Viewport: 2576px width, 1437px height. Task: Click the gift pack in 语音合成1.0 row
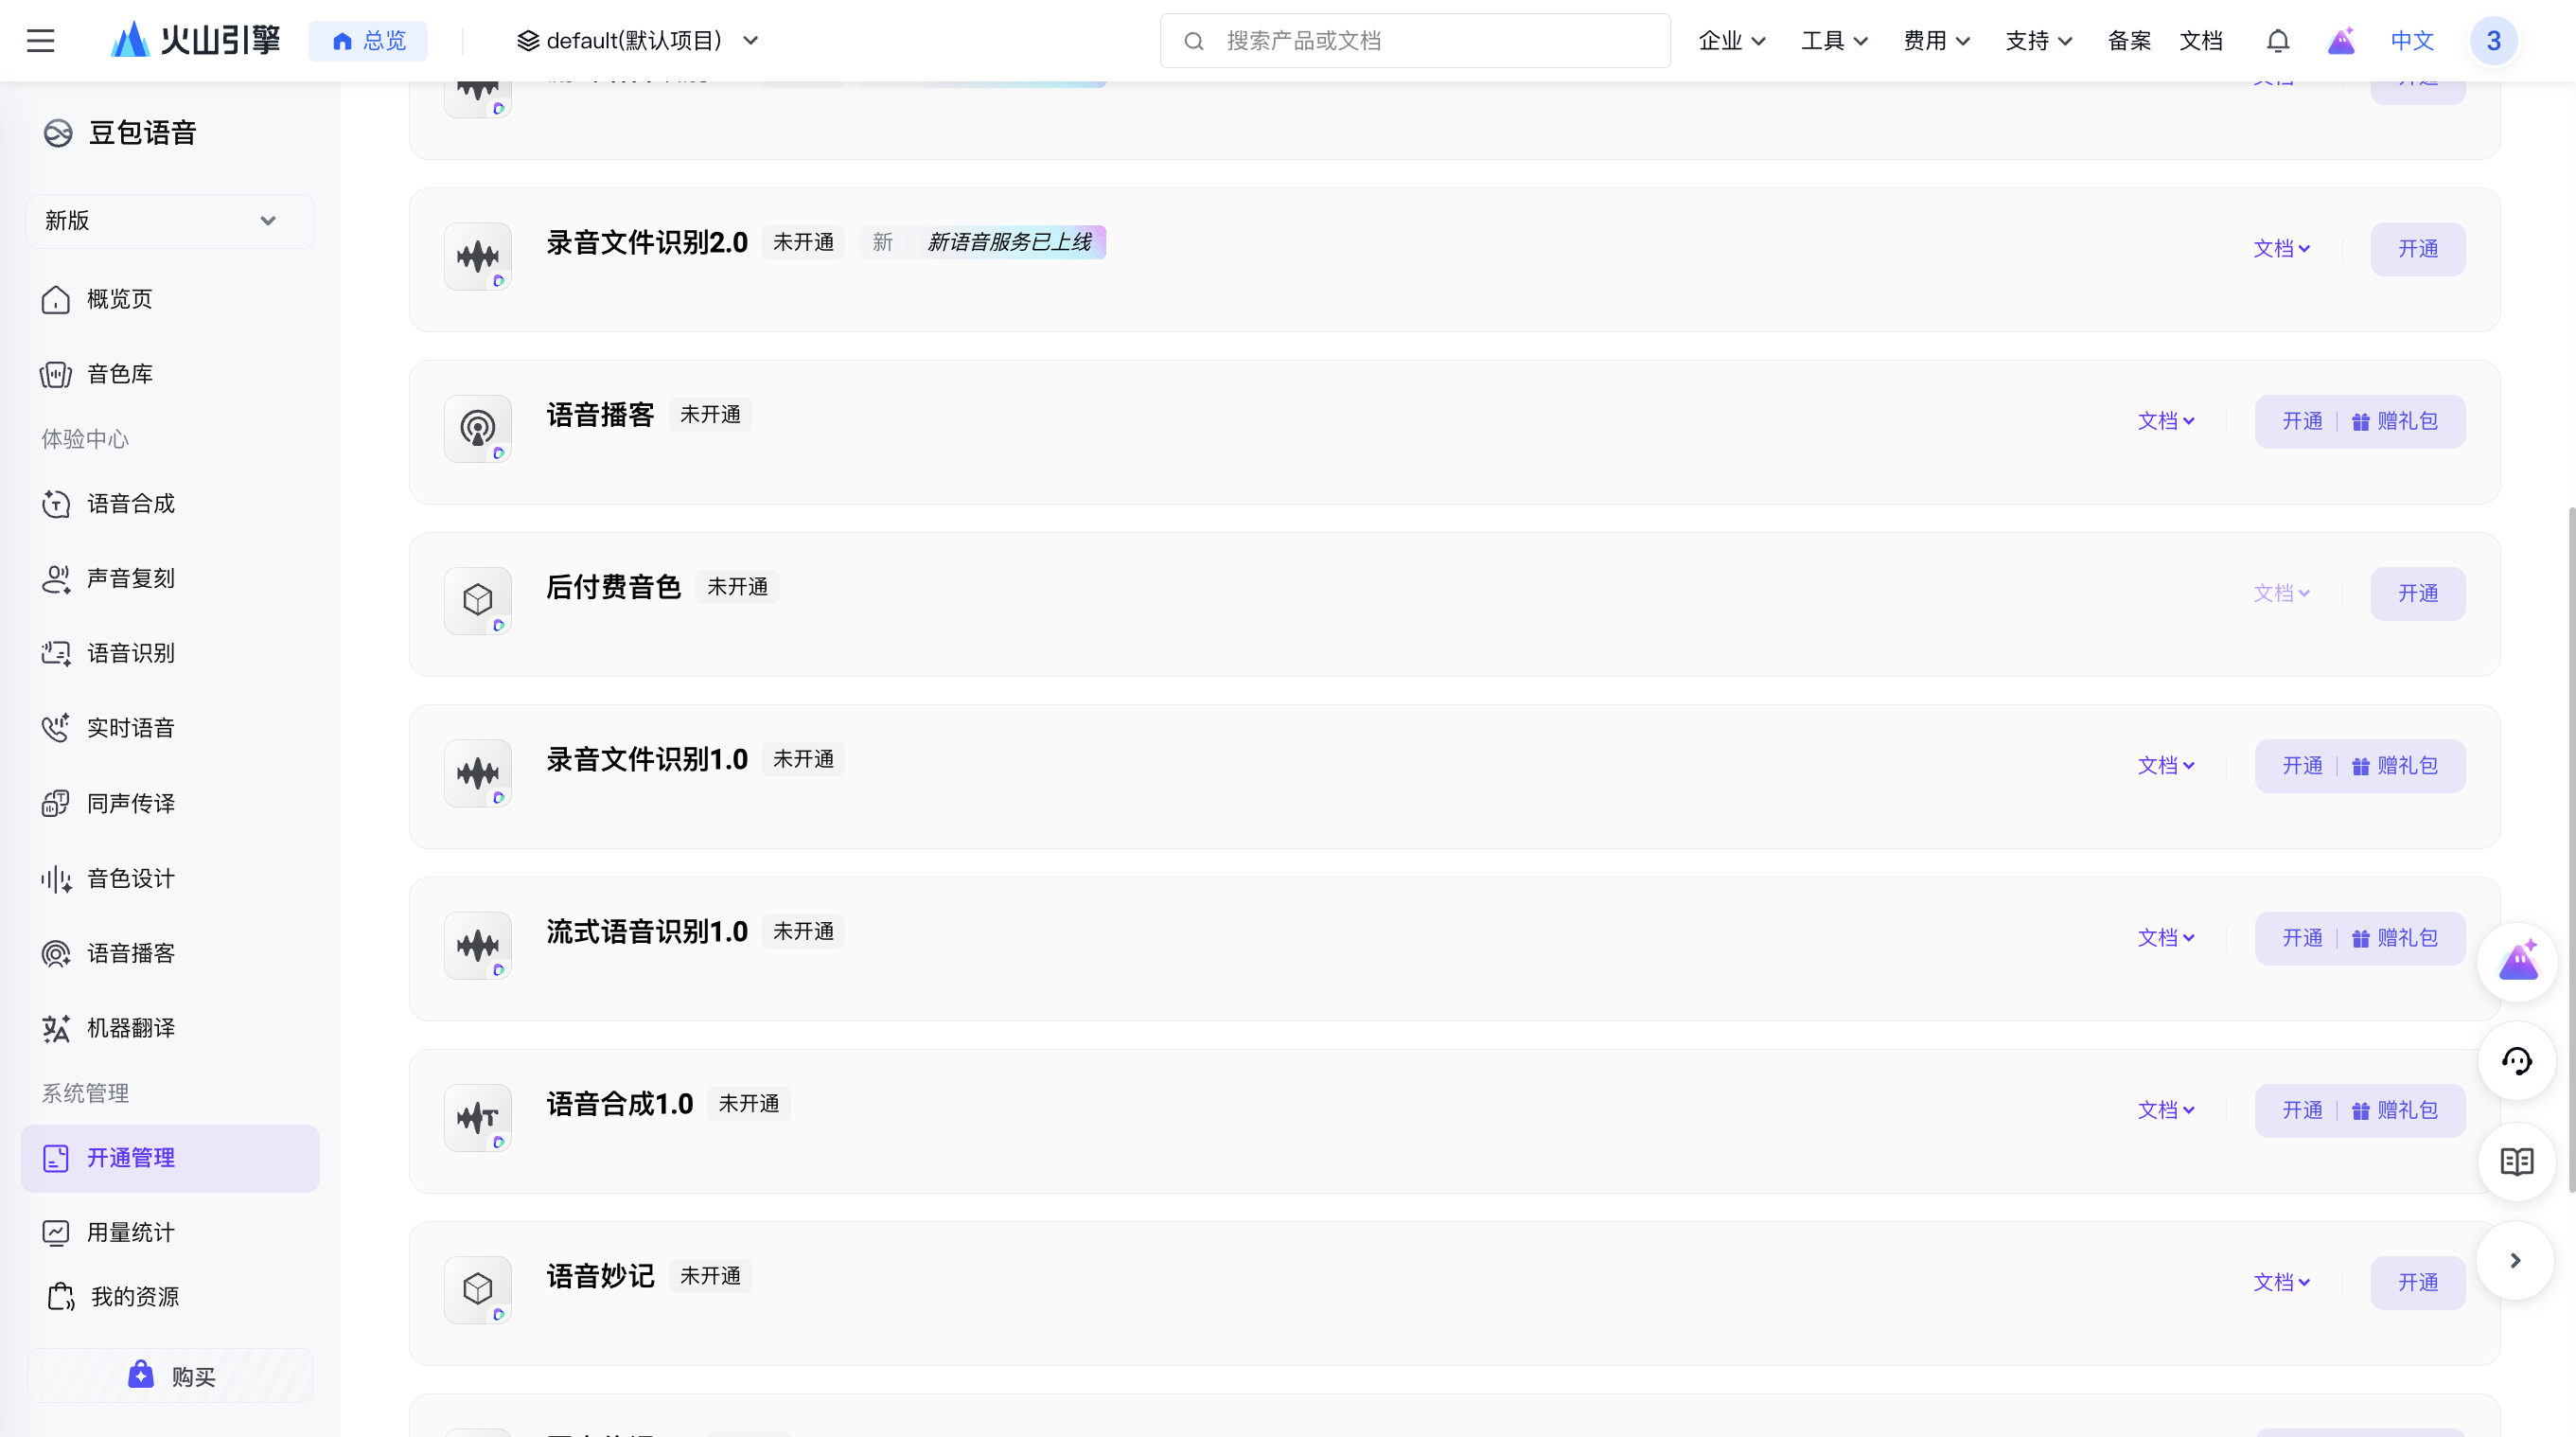coord(2395,1111)
